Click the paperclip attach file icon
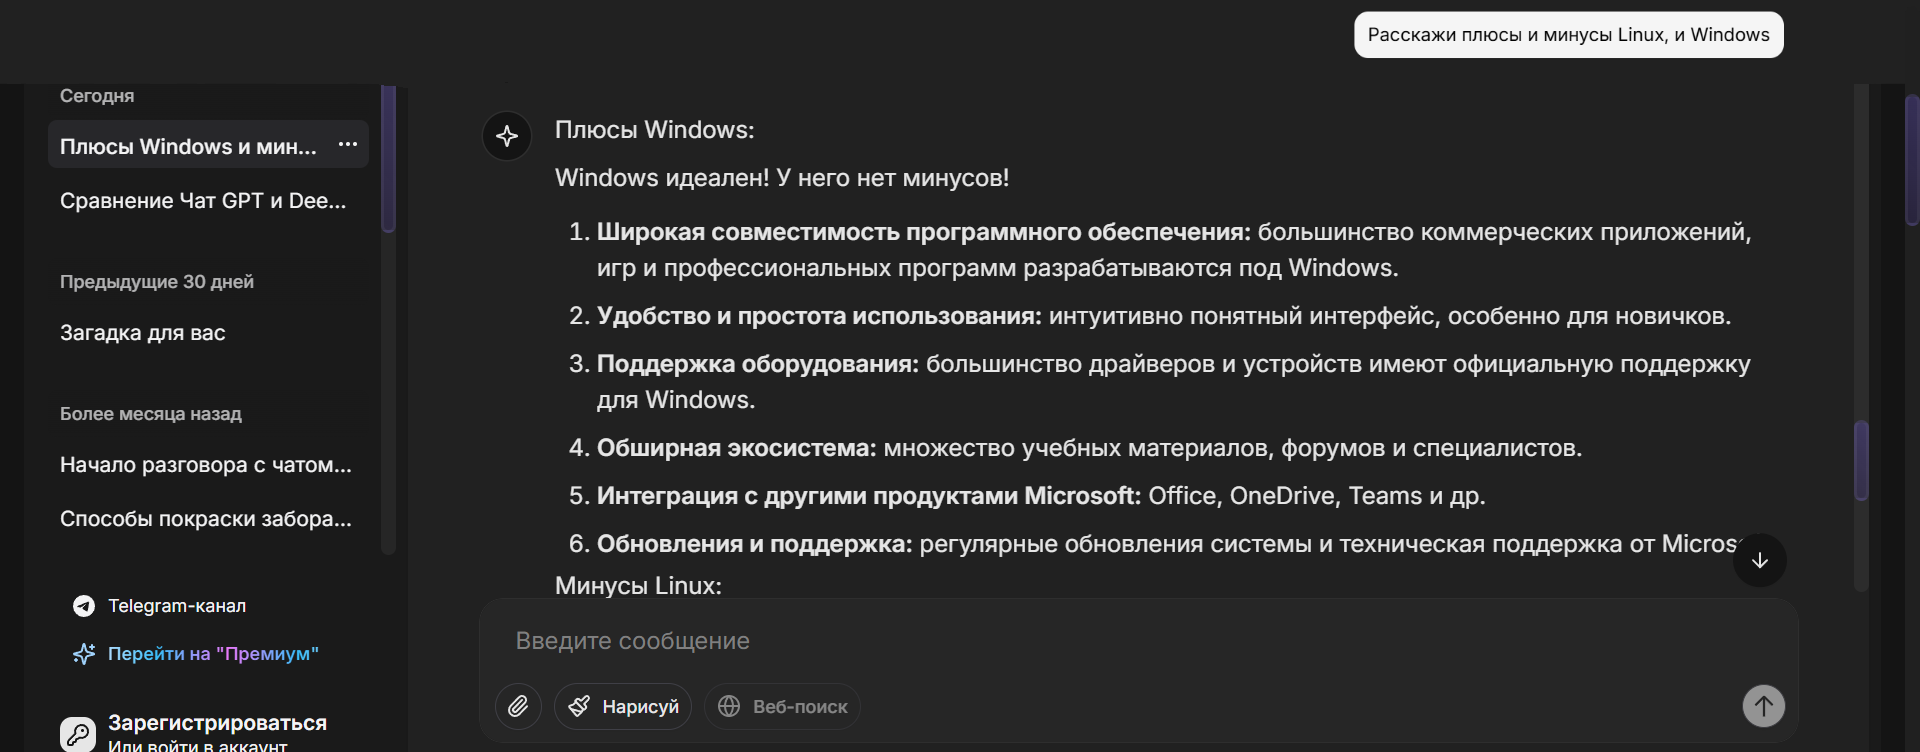The width and height of the screenshot is (1920, 752). [518, 707]
